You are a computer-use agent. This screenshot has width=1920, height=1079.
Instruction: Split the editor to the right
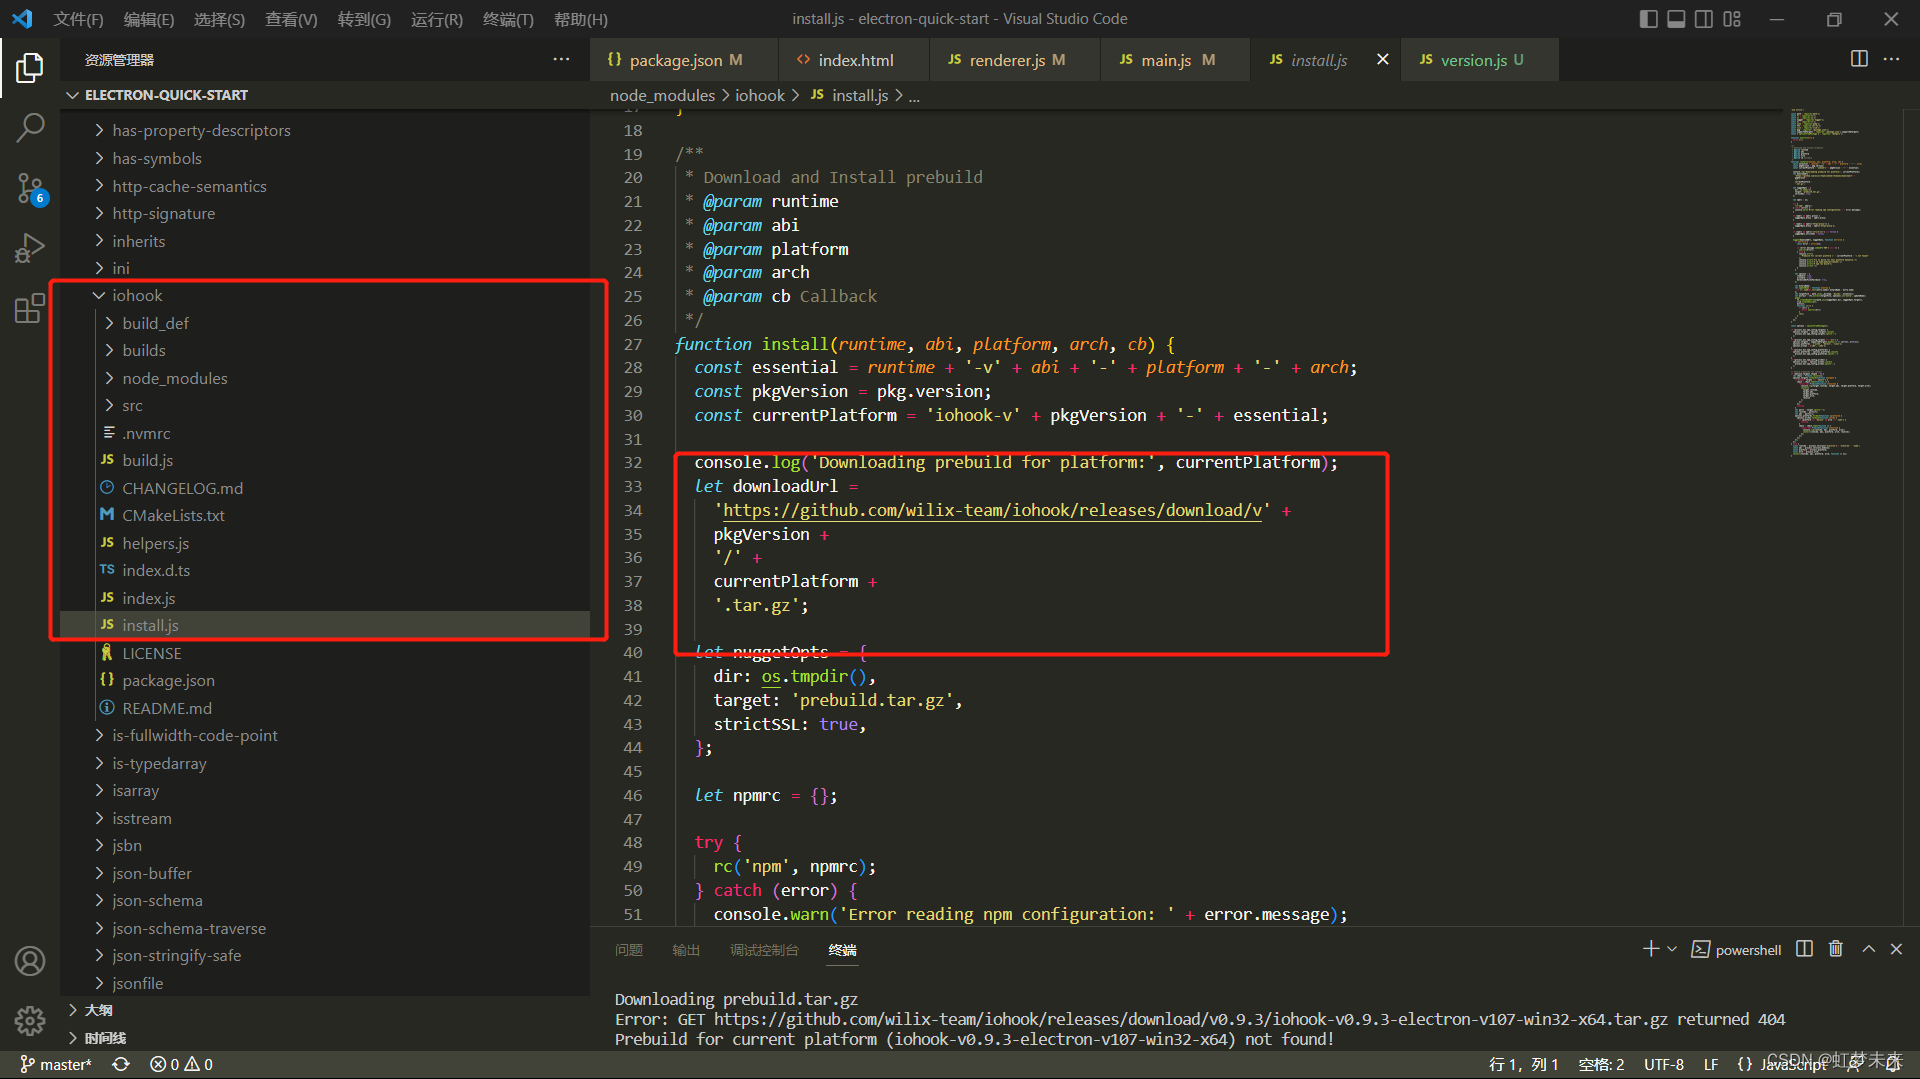tap(1859, 59)
